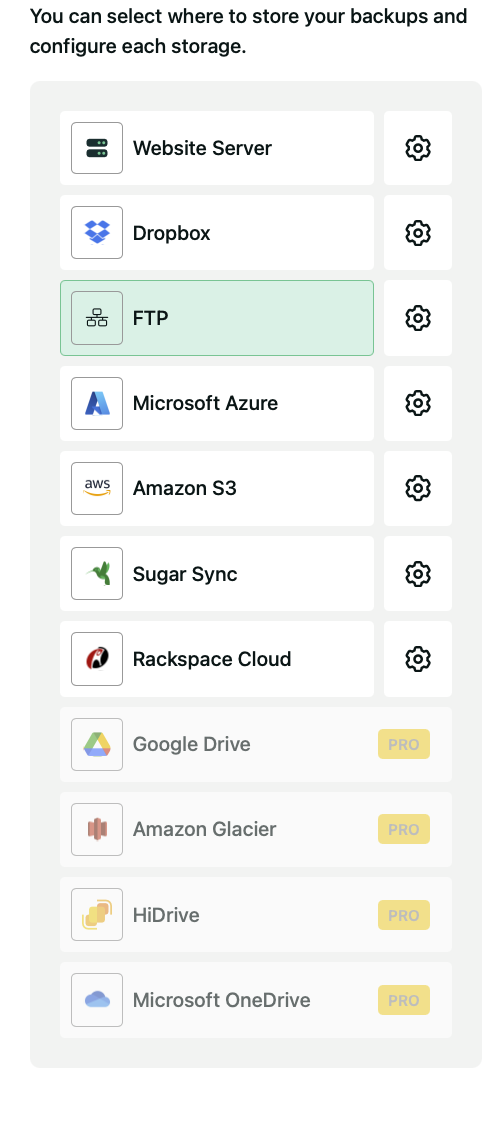Toggle Website Server storage option
498x1135 pixels.
click(217, 148)
